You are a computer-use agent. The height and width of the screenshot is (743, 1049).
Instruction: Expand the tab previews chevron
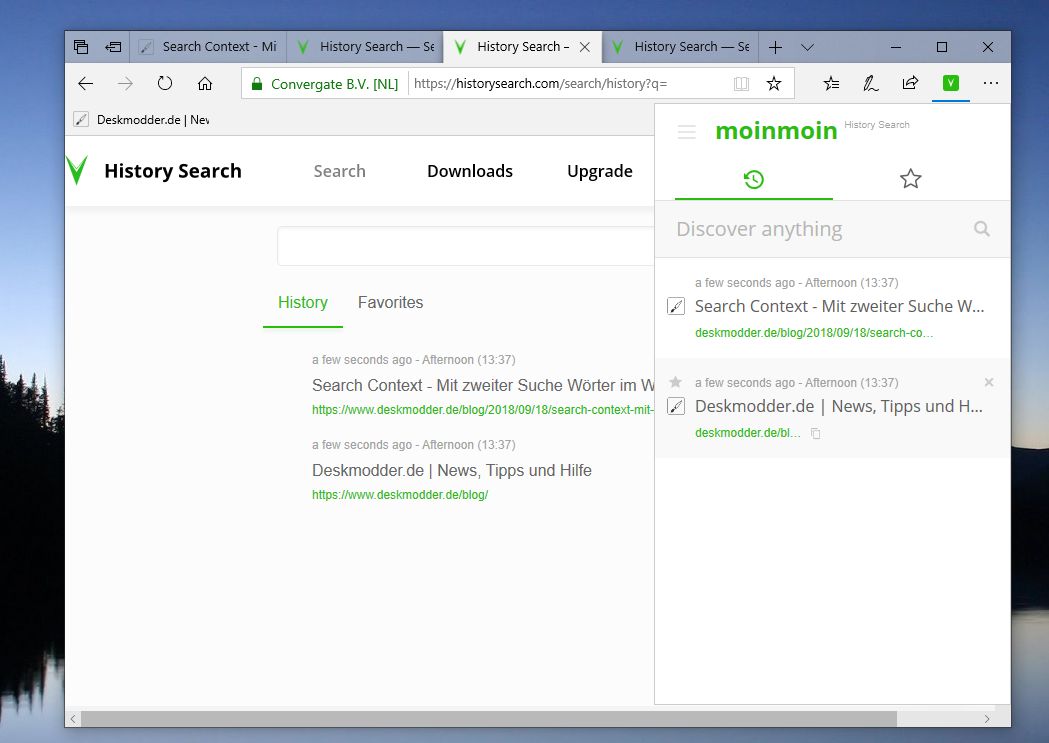pos(807,47)
